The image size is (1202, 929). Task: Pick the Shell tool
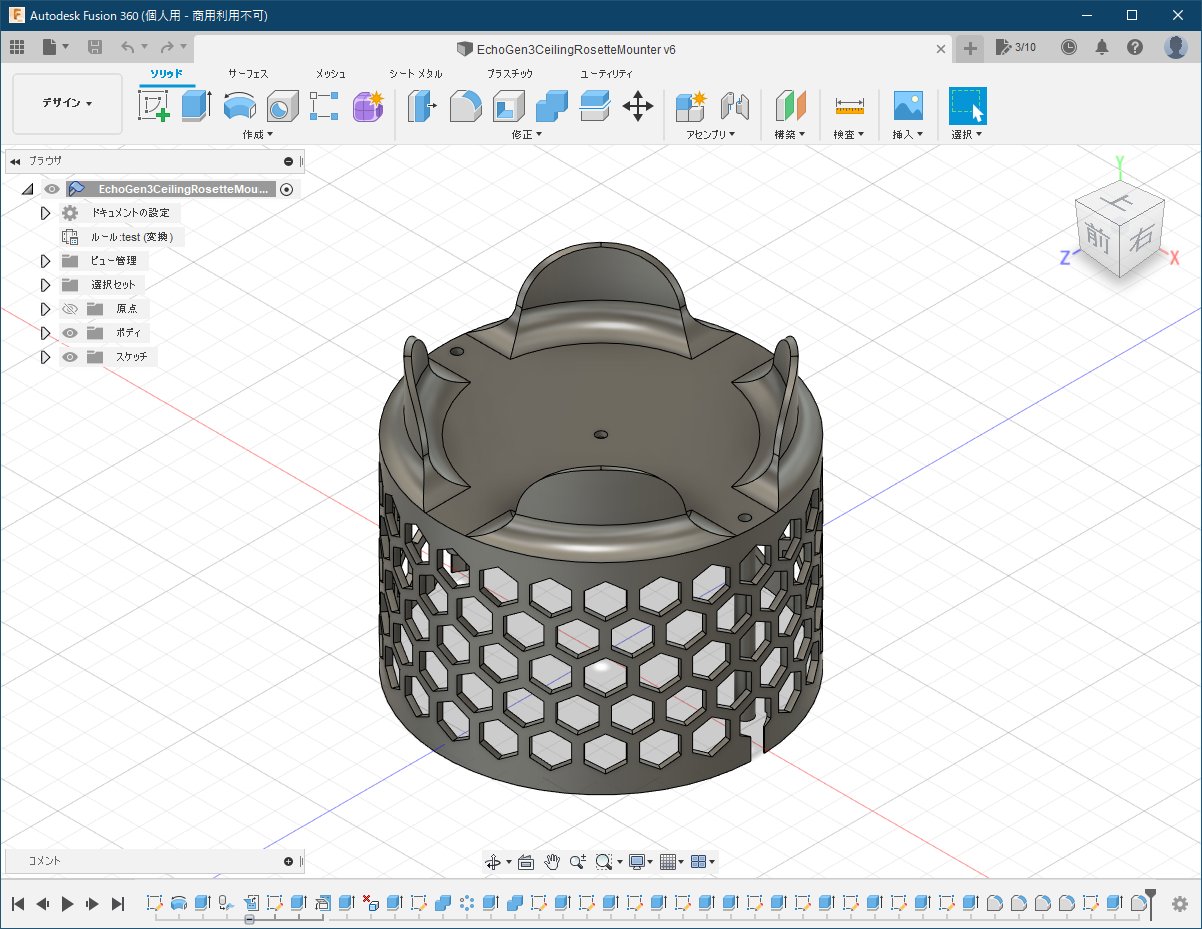click(x=508, y=105)
